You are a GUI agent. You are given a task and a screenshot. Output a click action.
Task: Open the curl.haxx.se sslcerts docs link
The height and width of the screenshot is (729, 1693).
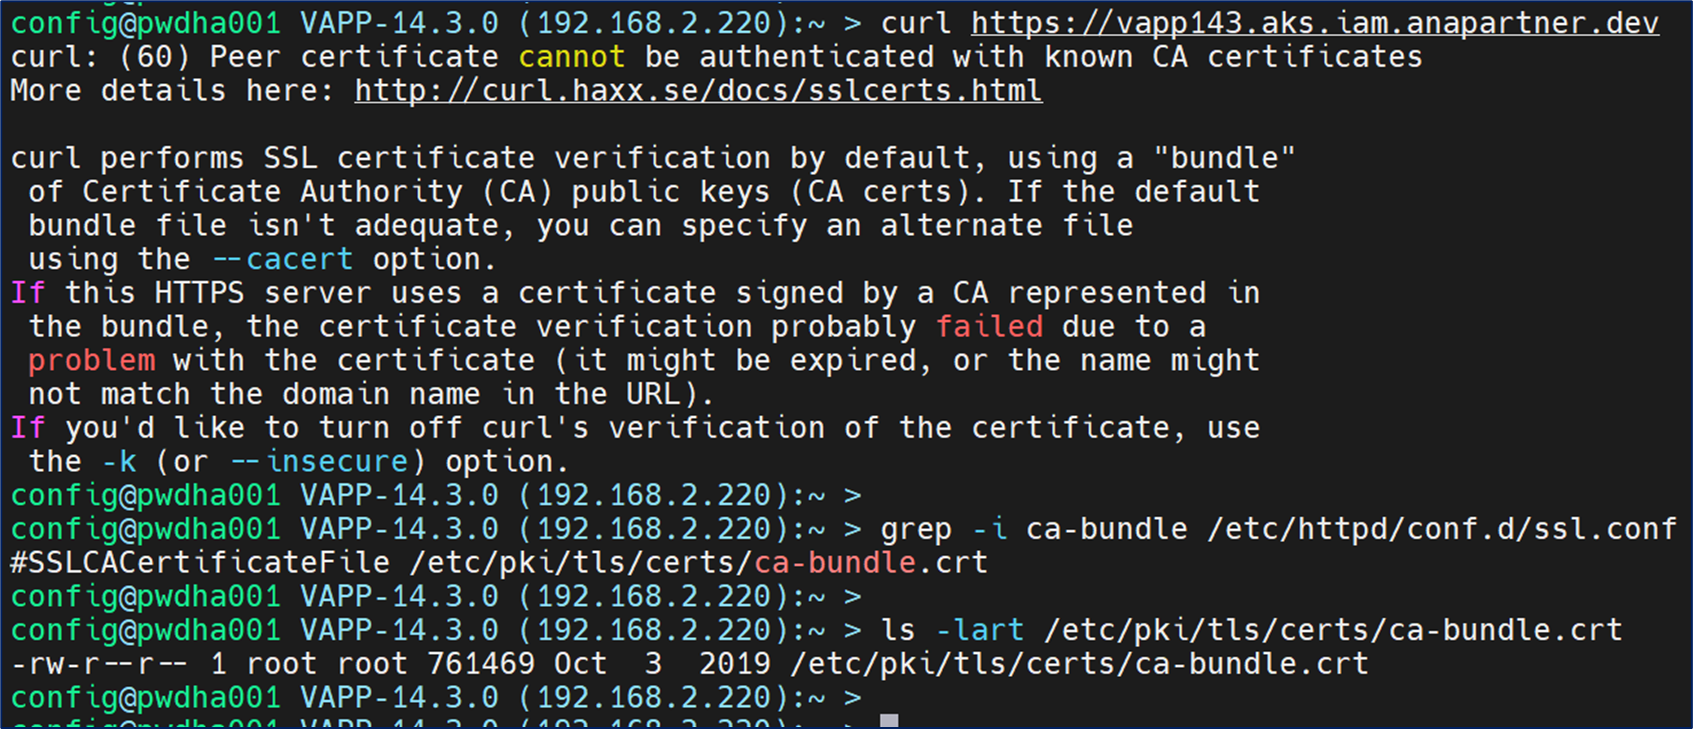coord(698,91)
